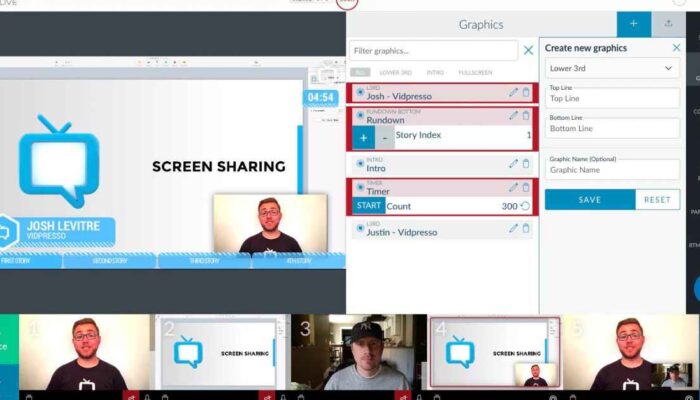Image resolution: width=700 pixels, height=400 pixels.
Task: Edit the Josh - Vidpresso graphic
Action: (513, 92)
